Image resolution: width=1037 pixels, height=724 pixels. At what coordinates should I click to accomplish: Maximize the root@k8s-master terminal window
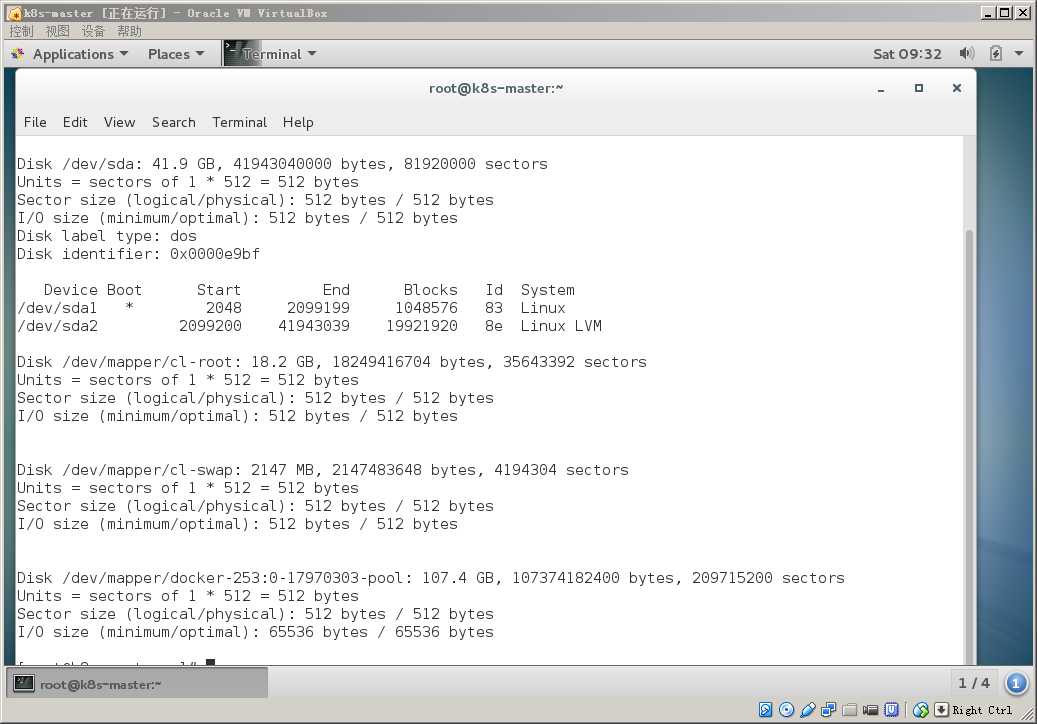(919, 88)
